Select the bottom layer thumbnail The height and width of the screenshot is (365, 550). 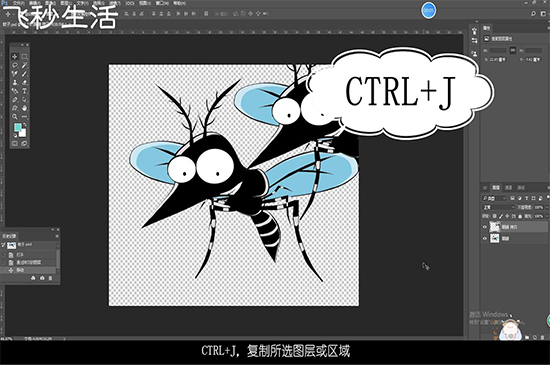pos(495,238)
